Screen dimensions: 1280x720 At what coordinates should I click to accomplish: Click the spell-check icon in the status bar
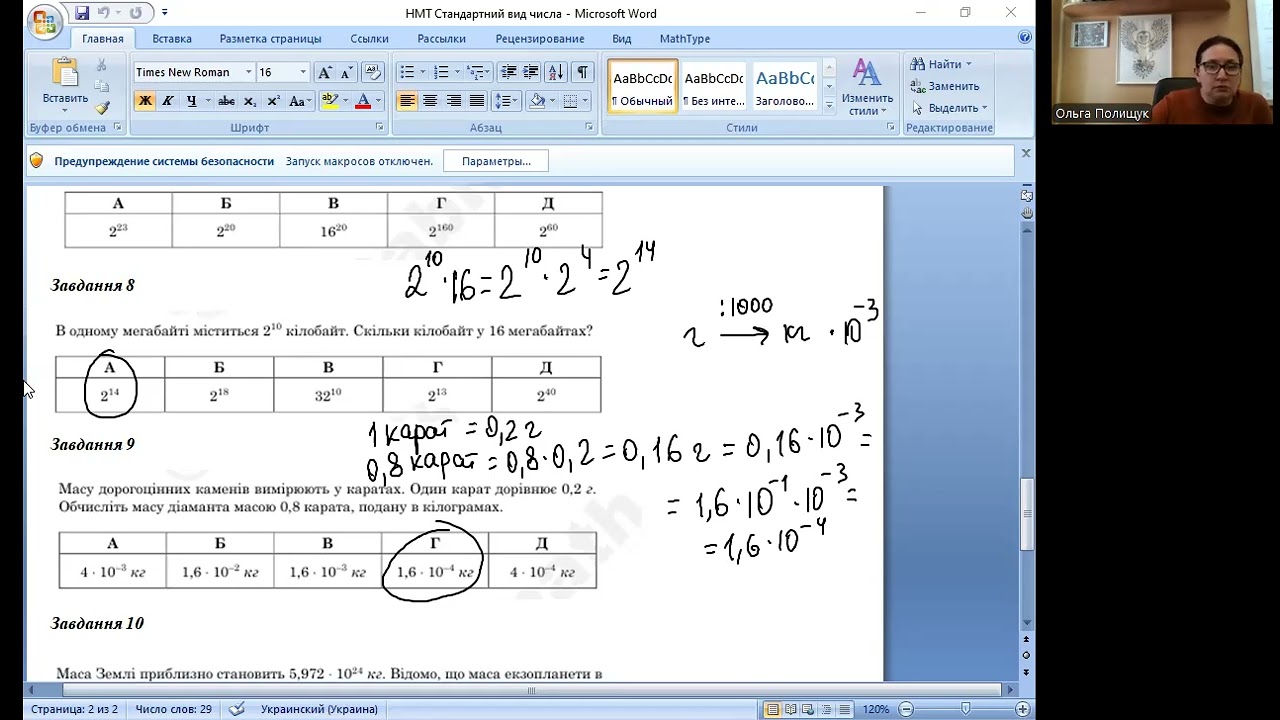click(x=237, y=709)
